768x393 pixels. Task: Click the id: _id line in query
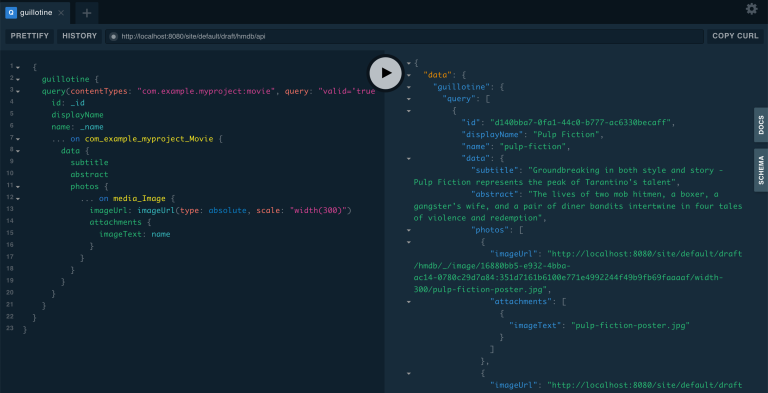point(68,103)
